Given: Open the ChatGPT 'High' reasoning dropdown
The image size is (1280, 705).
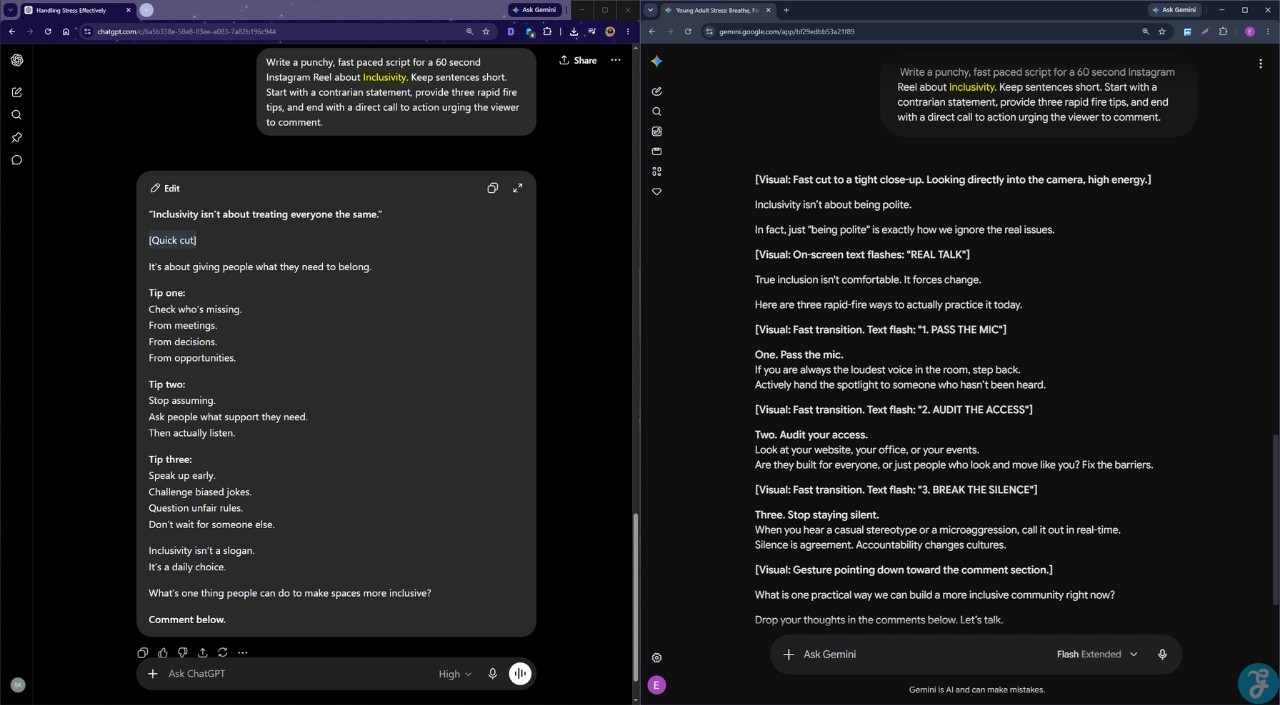Looking at the screenshot, I should [x=455, y=674].
